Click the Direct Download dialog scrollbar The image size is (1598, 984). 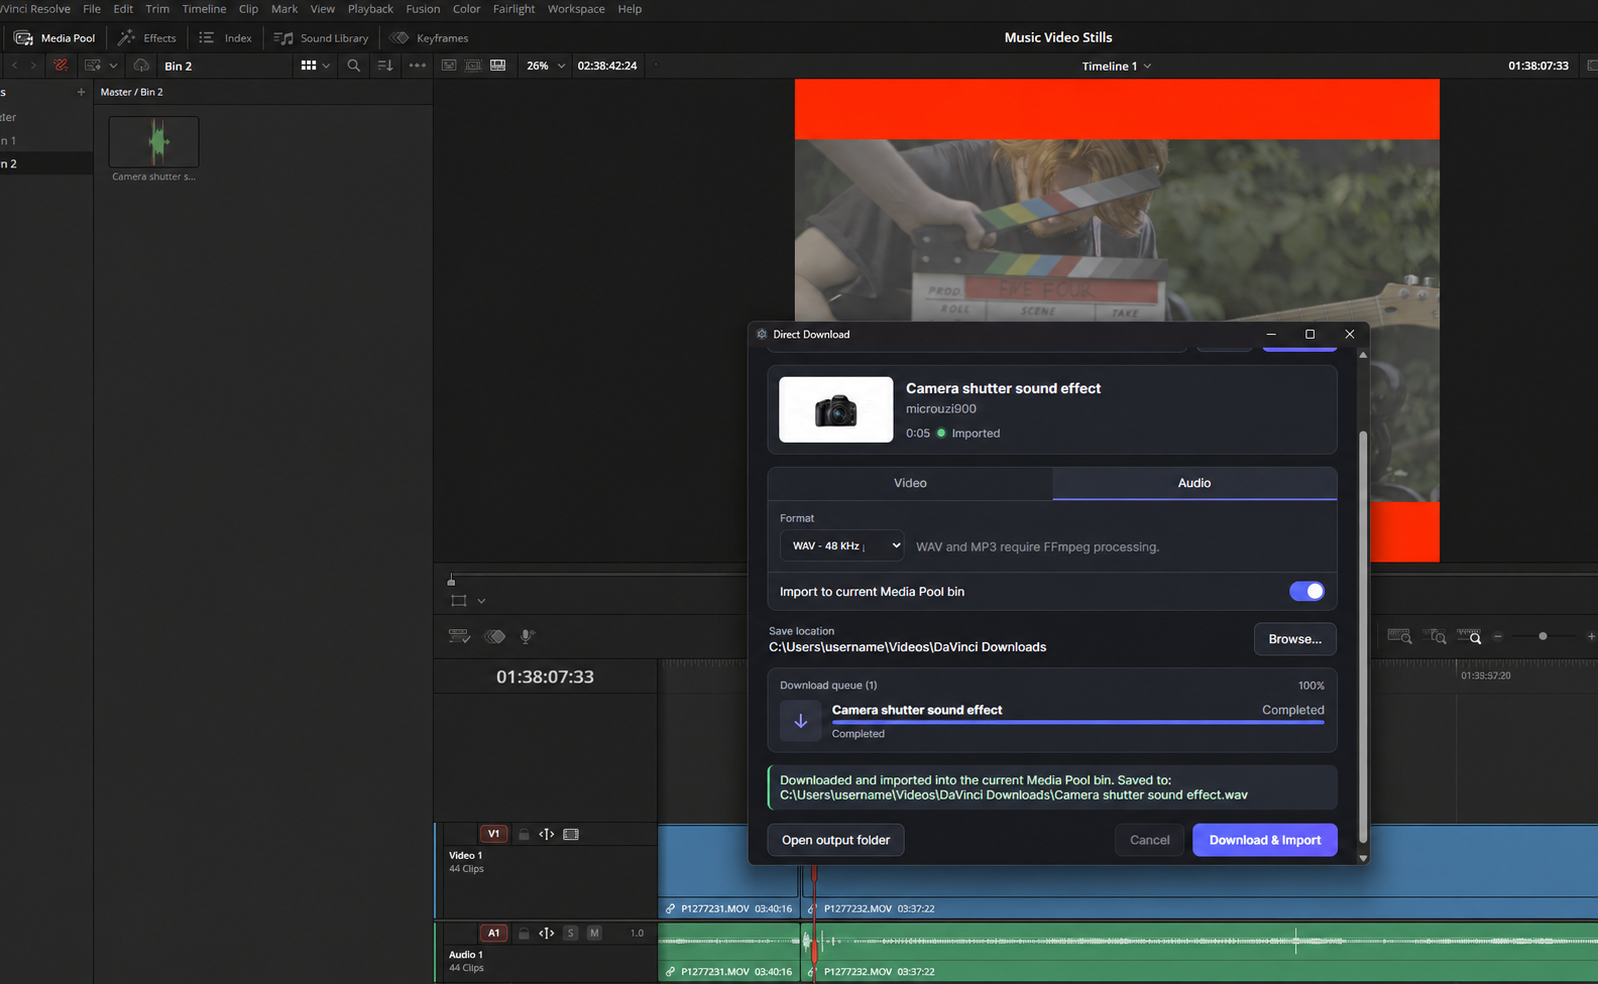[x=1362, y=637]
